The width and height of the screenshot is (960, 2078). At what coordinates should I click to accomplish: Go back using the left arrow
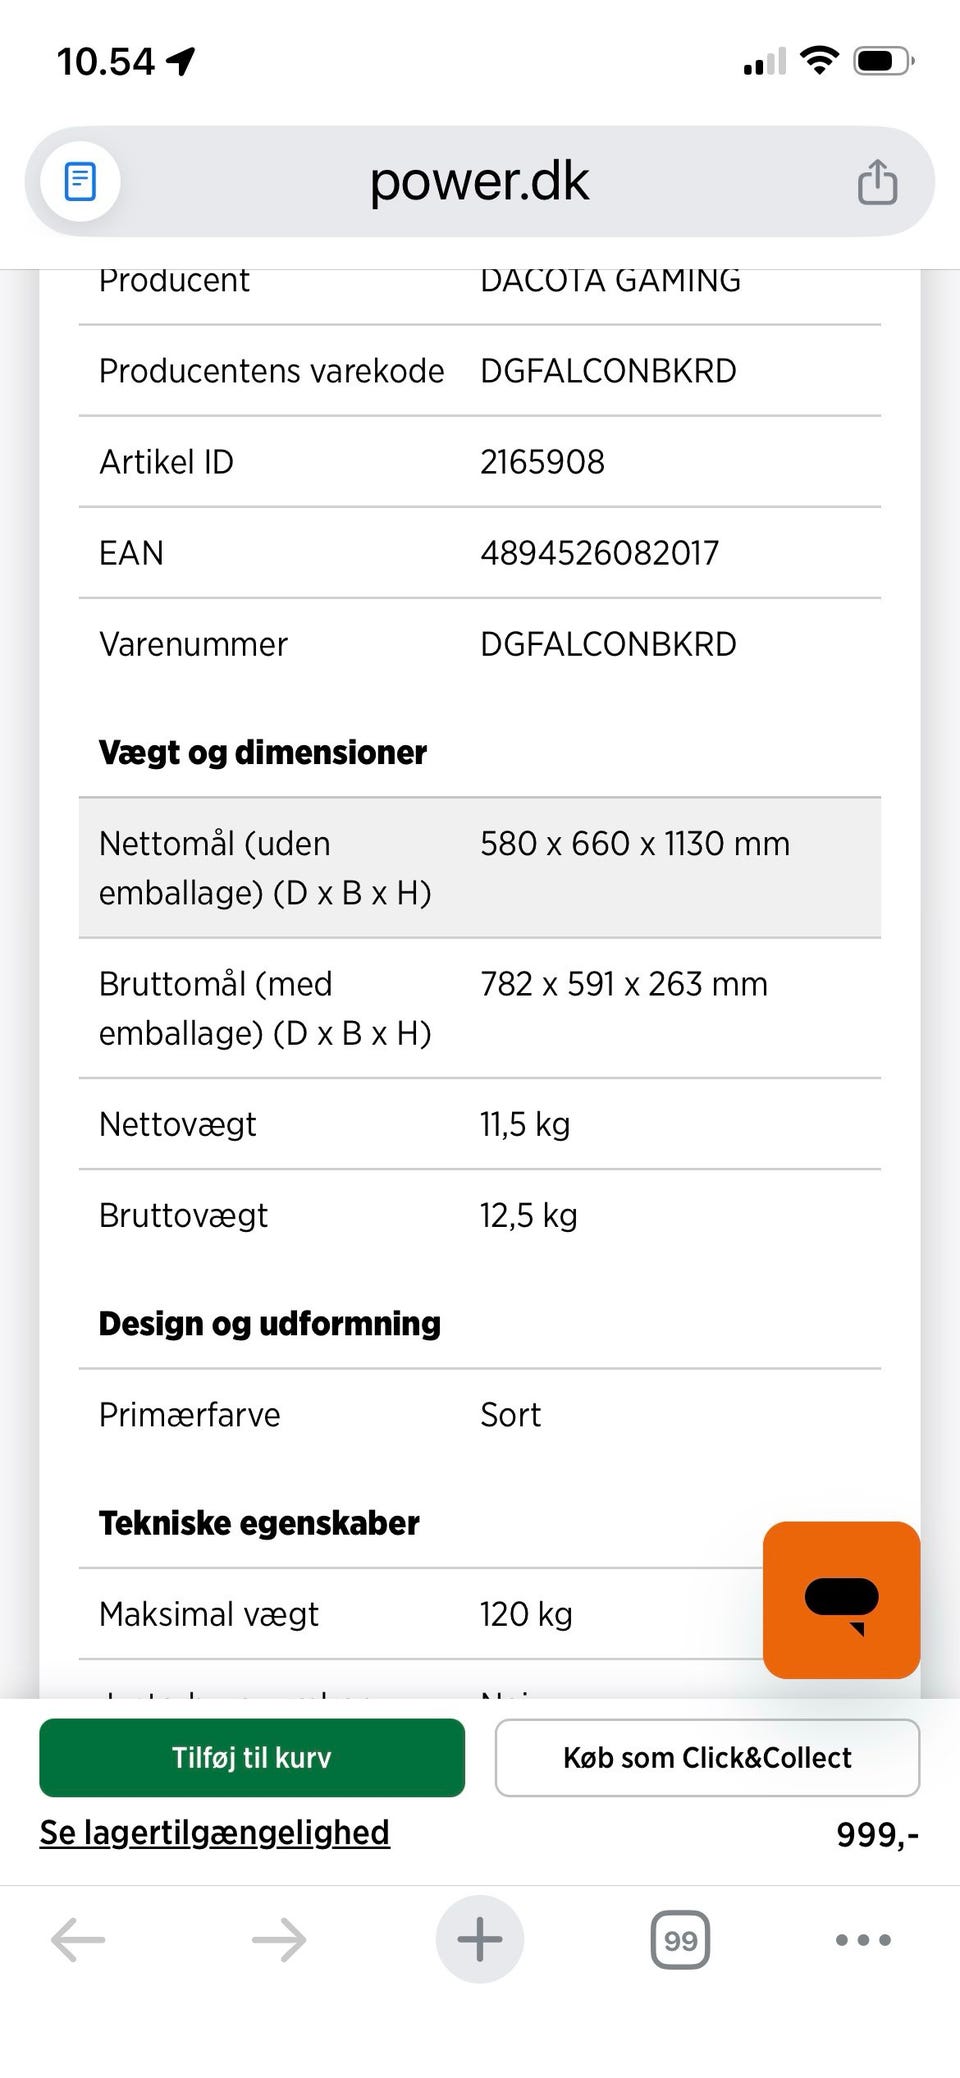point(78,1940)
